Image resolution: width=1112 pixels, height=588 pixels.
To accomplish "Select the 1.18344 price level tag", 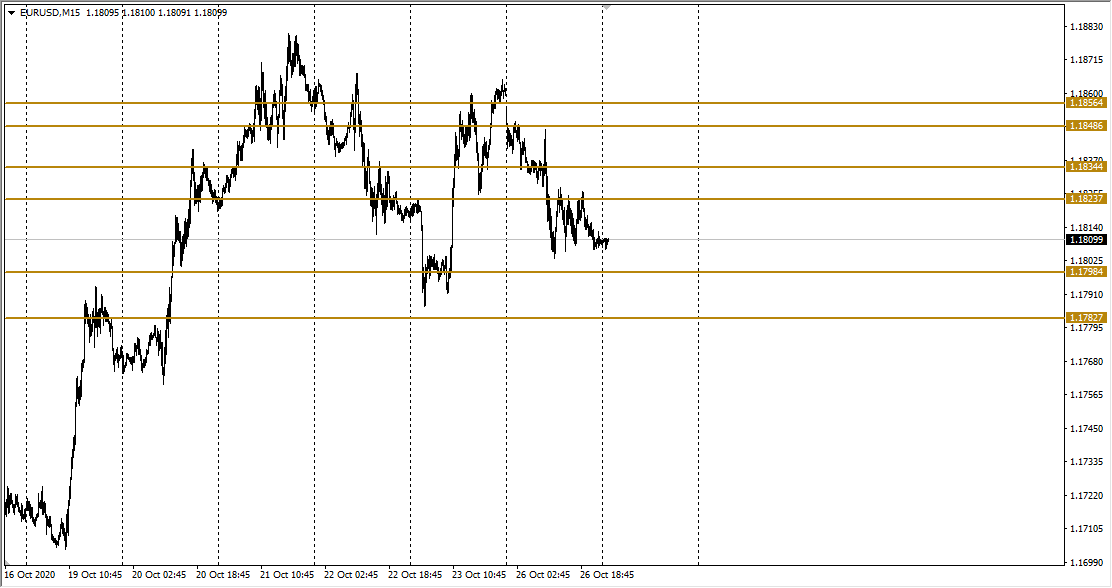I will point(1086,167).
